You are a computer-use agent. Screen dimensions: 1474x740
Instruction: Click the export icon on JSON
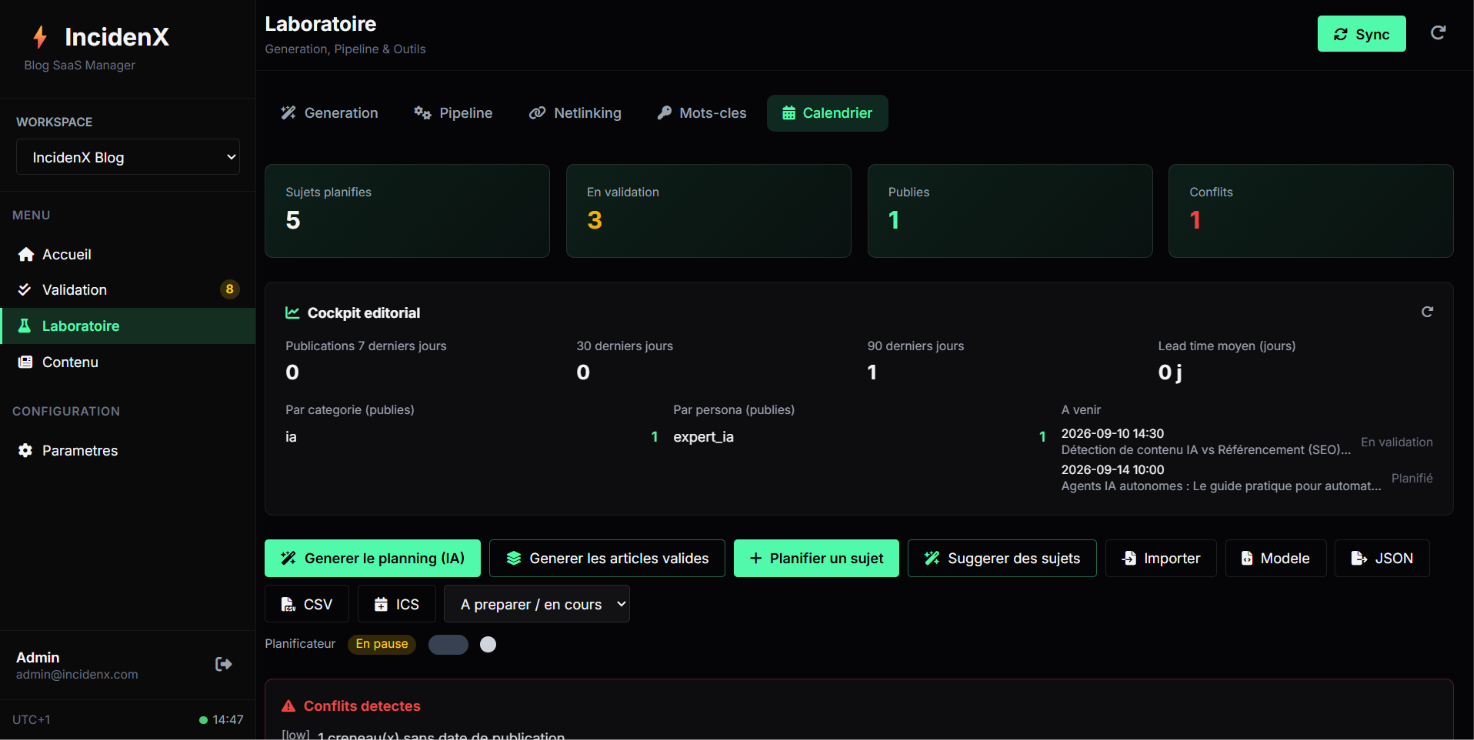coord(1359,558)
